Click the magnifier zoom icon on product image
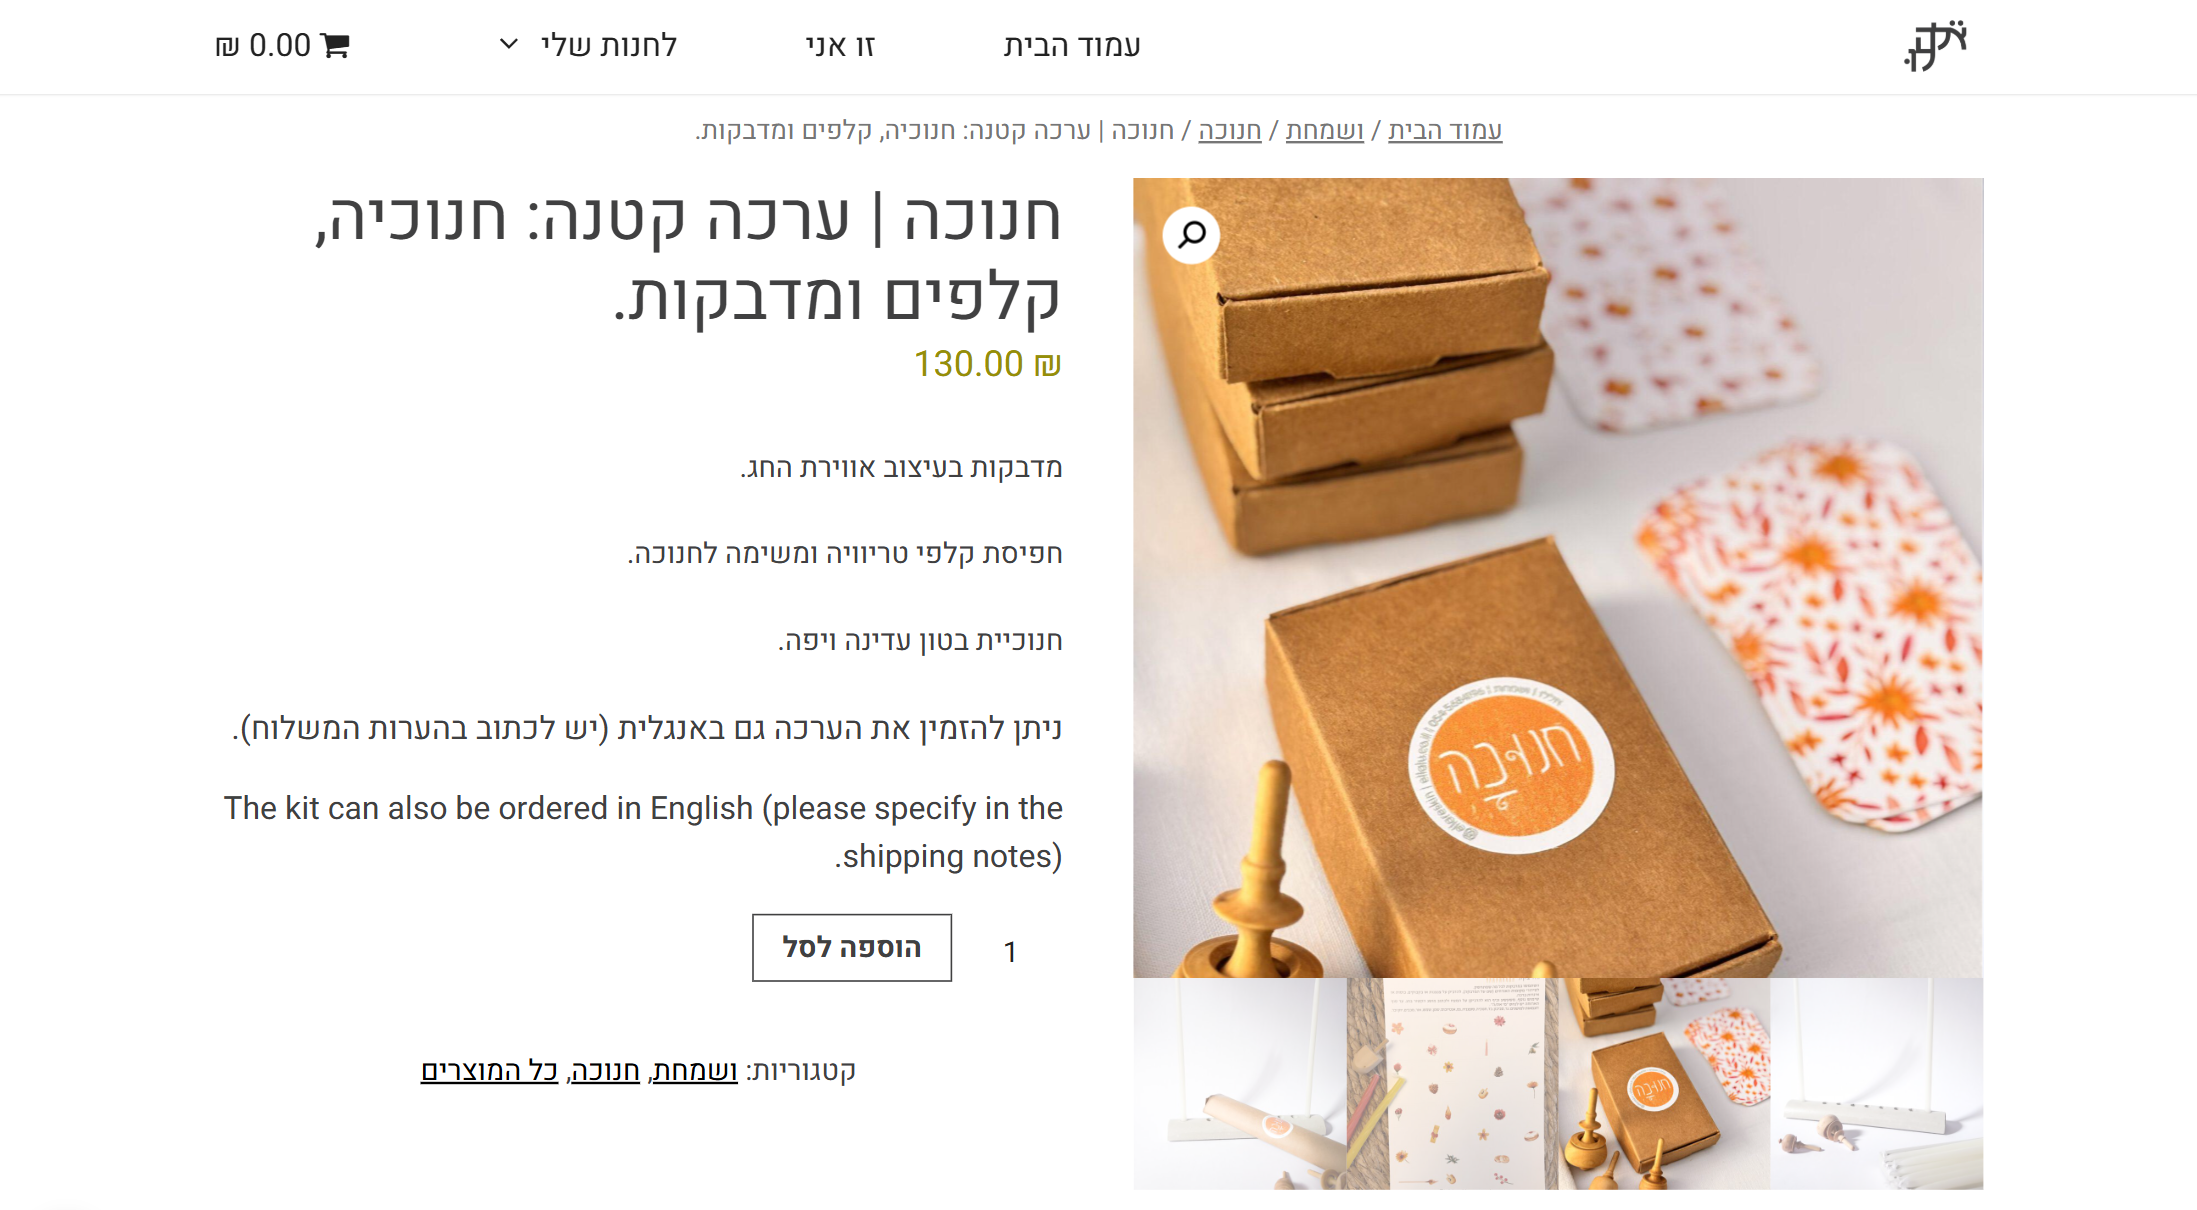Image resolution: width=2197 pixels, height=1210 pixels. [x=1191, y=235]
